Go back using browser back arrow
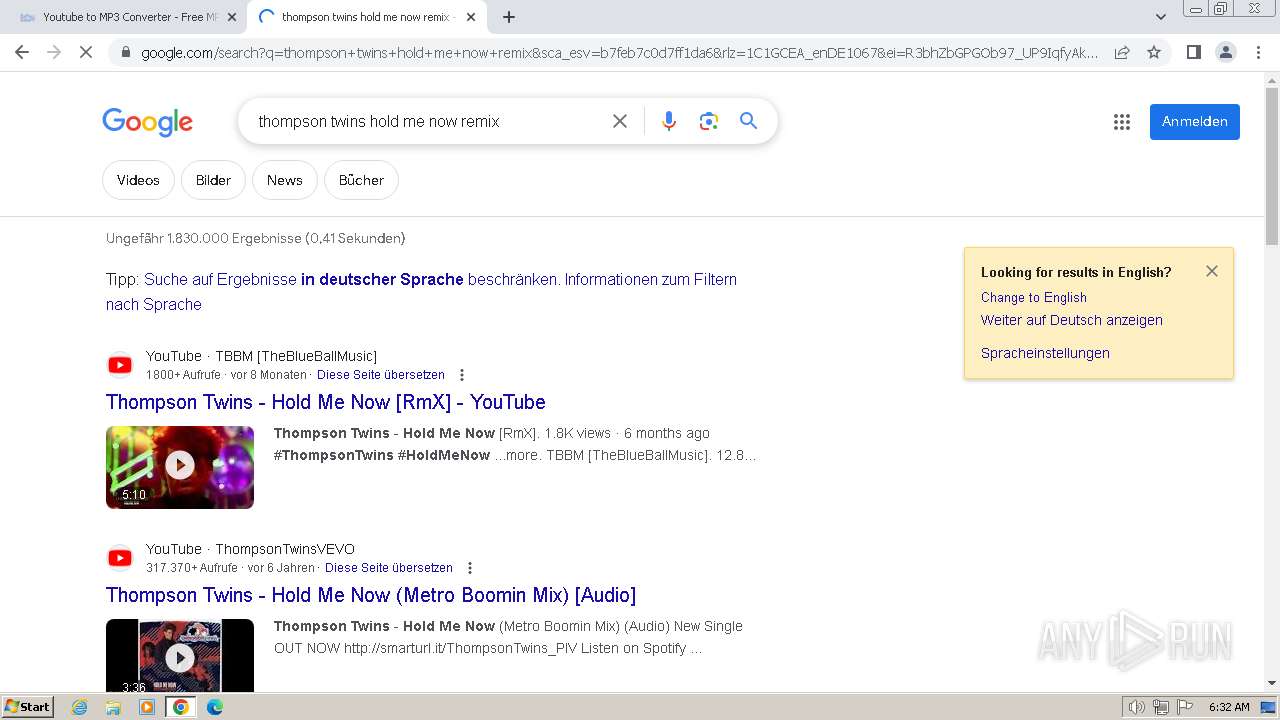Screen dimensions: 1280x720 click(22, 52)
